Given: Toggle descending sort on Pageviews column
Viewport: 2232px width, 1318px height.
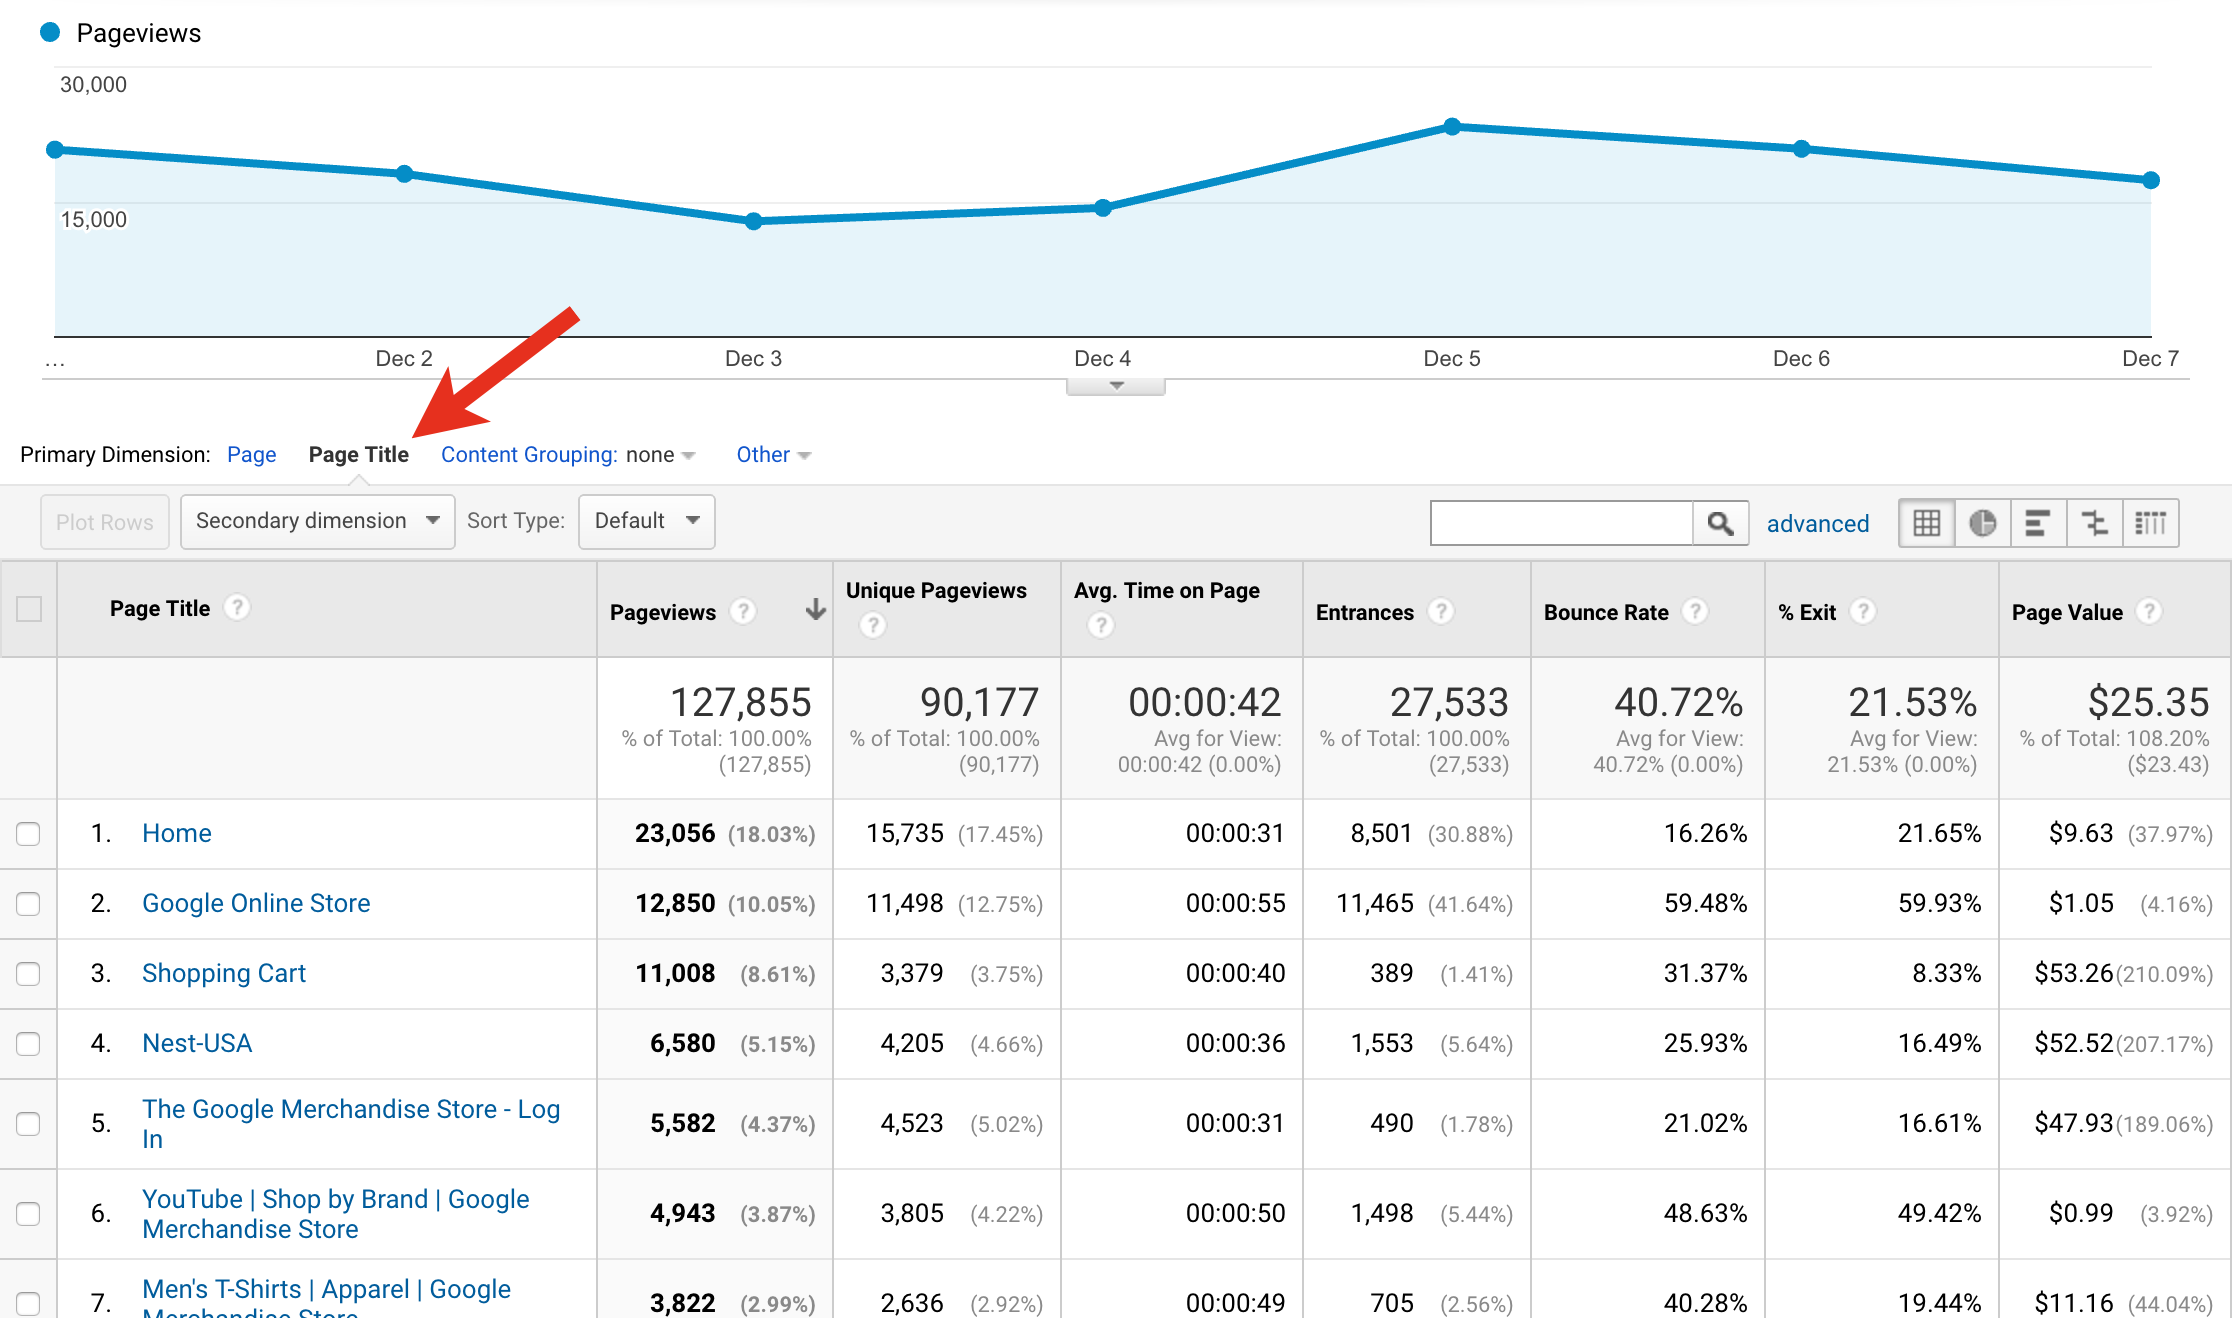Looking at the screenshot, I should tap(816, 611).
